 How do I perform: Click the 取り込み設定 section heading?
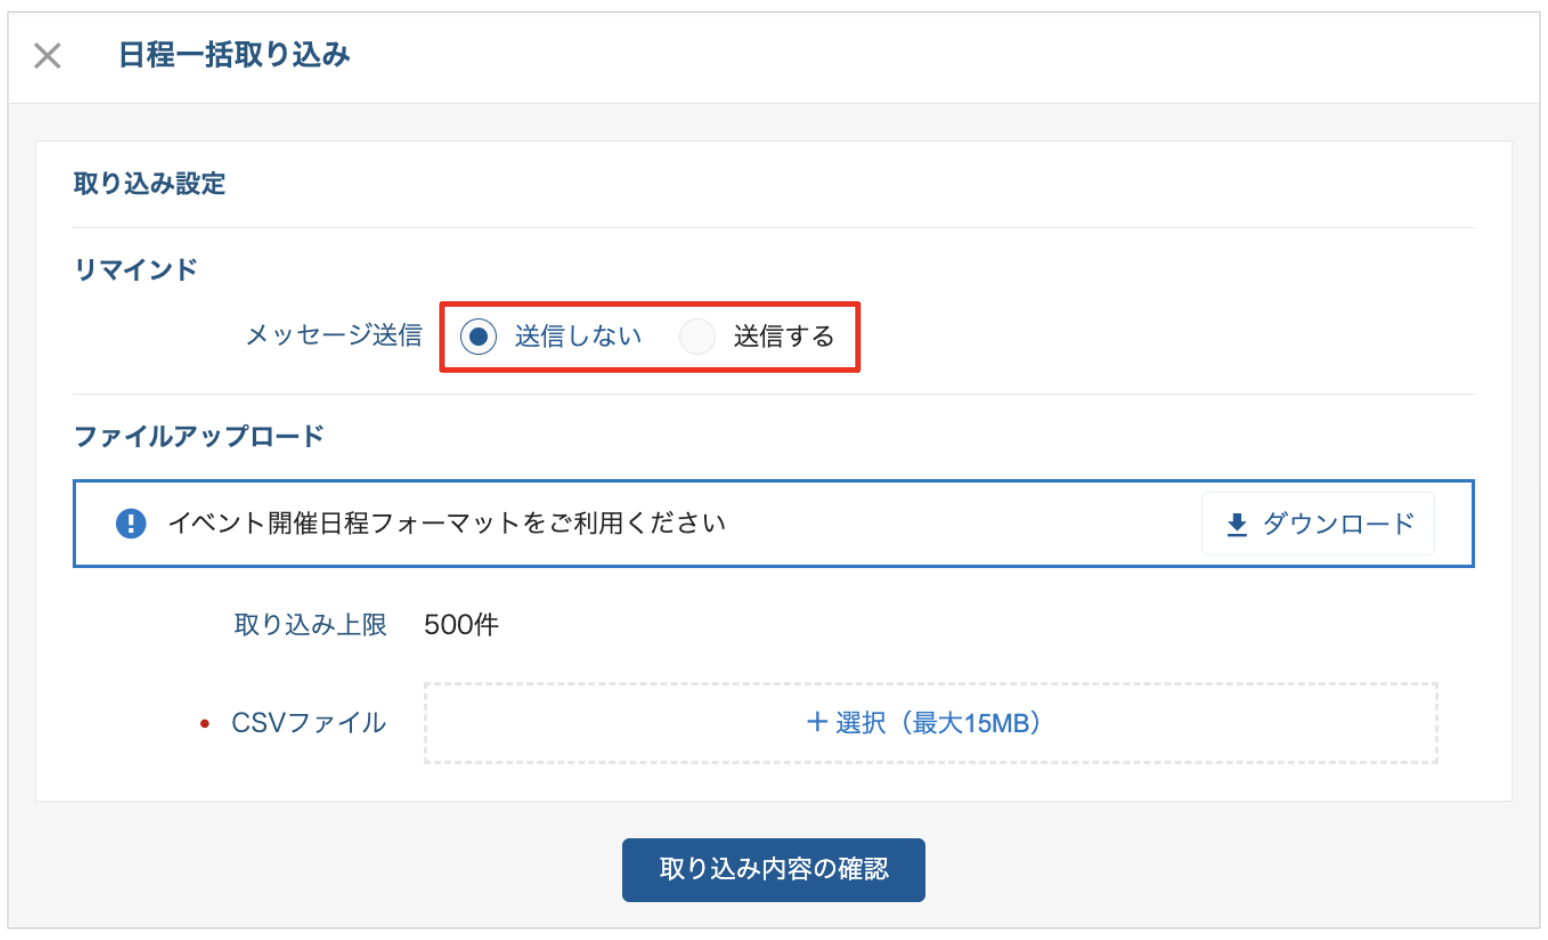click(150, 184)
